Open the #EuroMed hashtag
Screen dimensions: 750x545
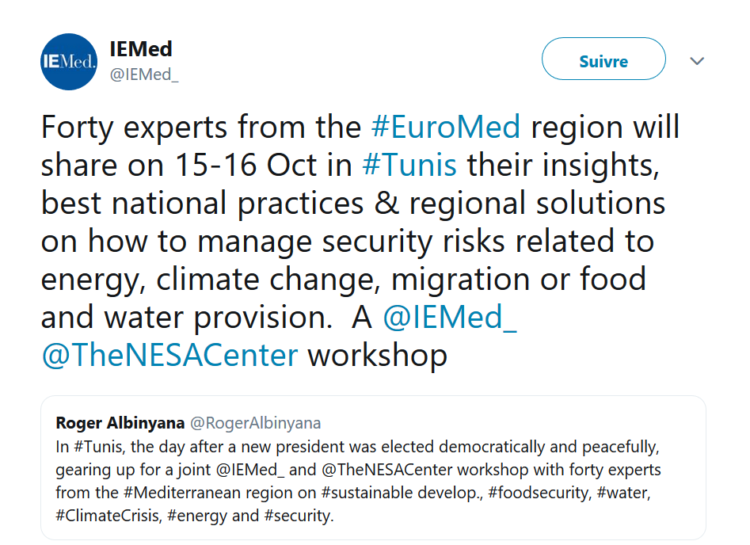(445, 127)
